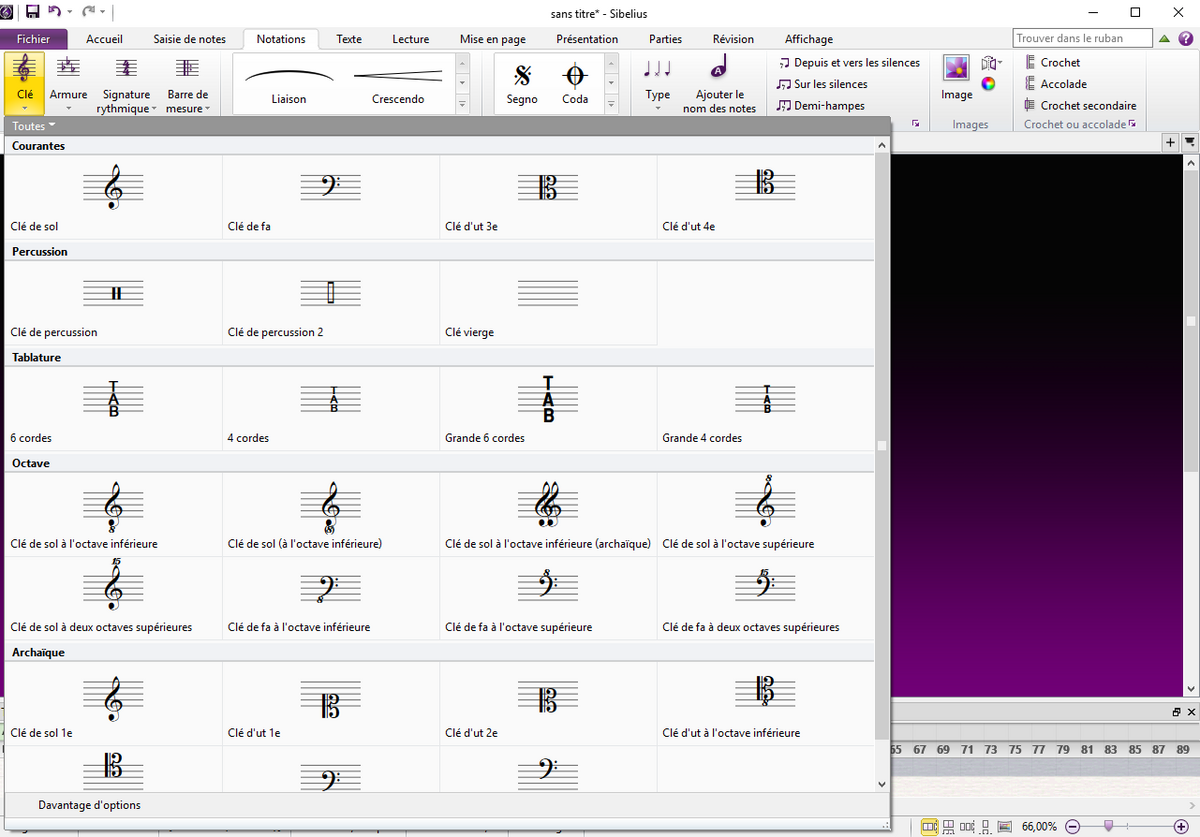Viewport: 1200px width, 837px height.
Task: Insert a Coda symbol
Action: (575, 82)
